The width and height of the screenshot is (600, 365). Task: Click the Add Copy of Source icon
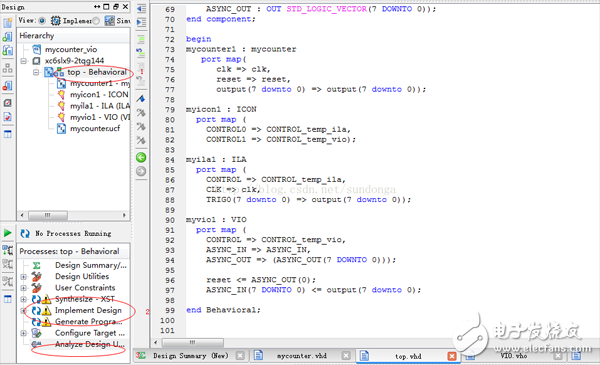tap(8, 51)
